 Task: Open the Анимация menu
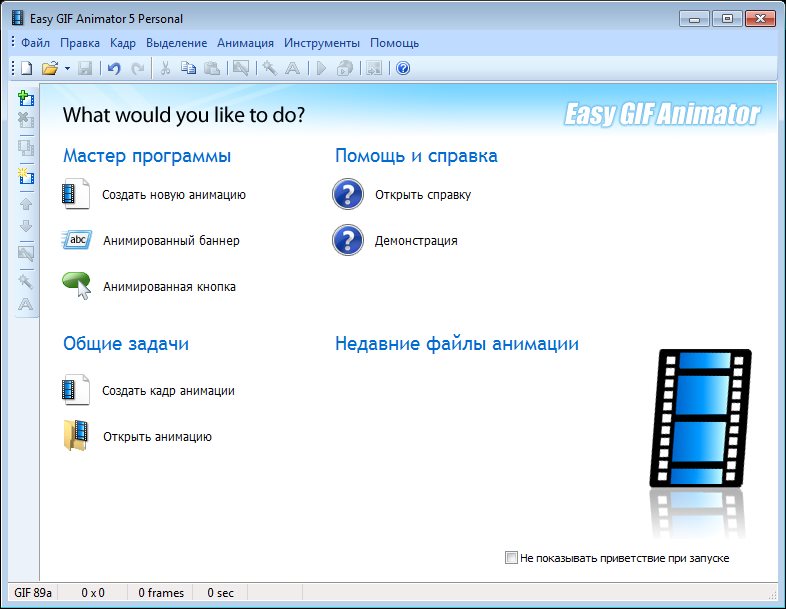click(x=245, y=43)
